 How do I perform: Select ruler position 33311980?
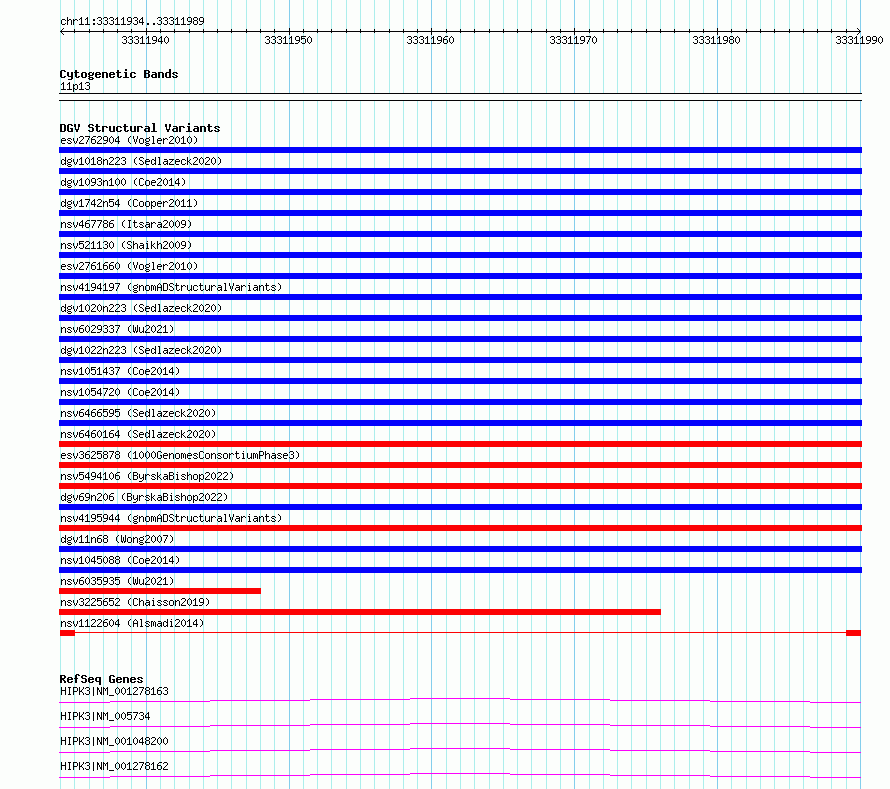pos(716,40)
